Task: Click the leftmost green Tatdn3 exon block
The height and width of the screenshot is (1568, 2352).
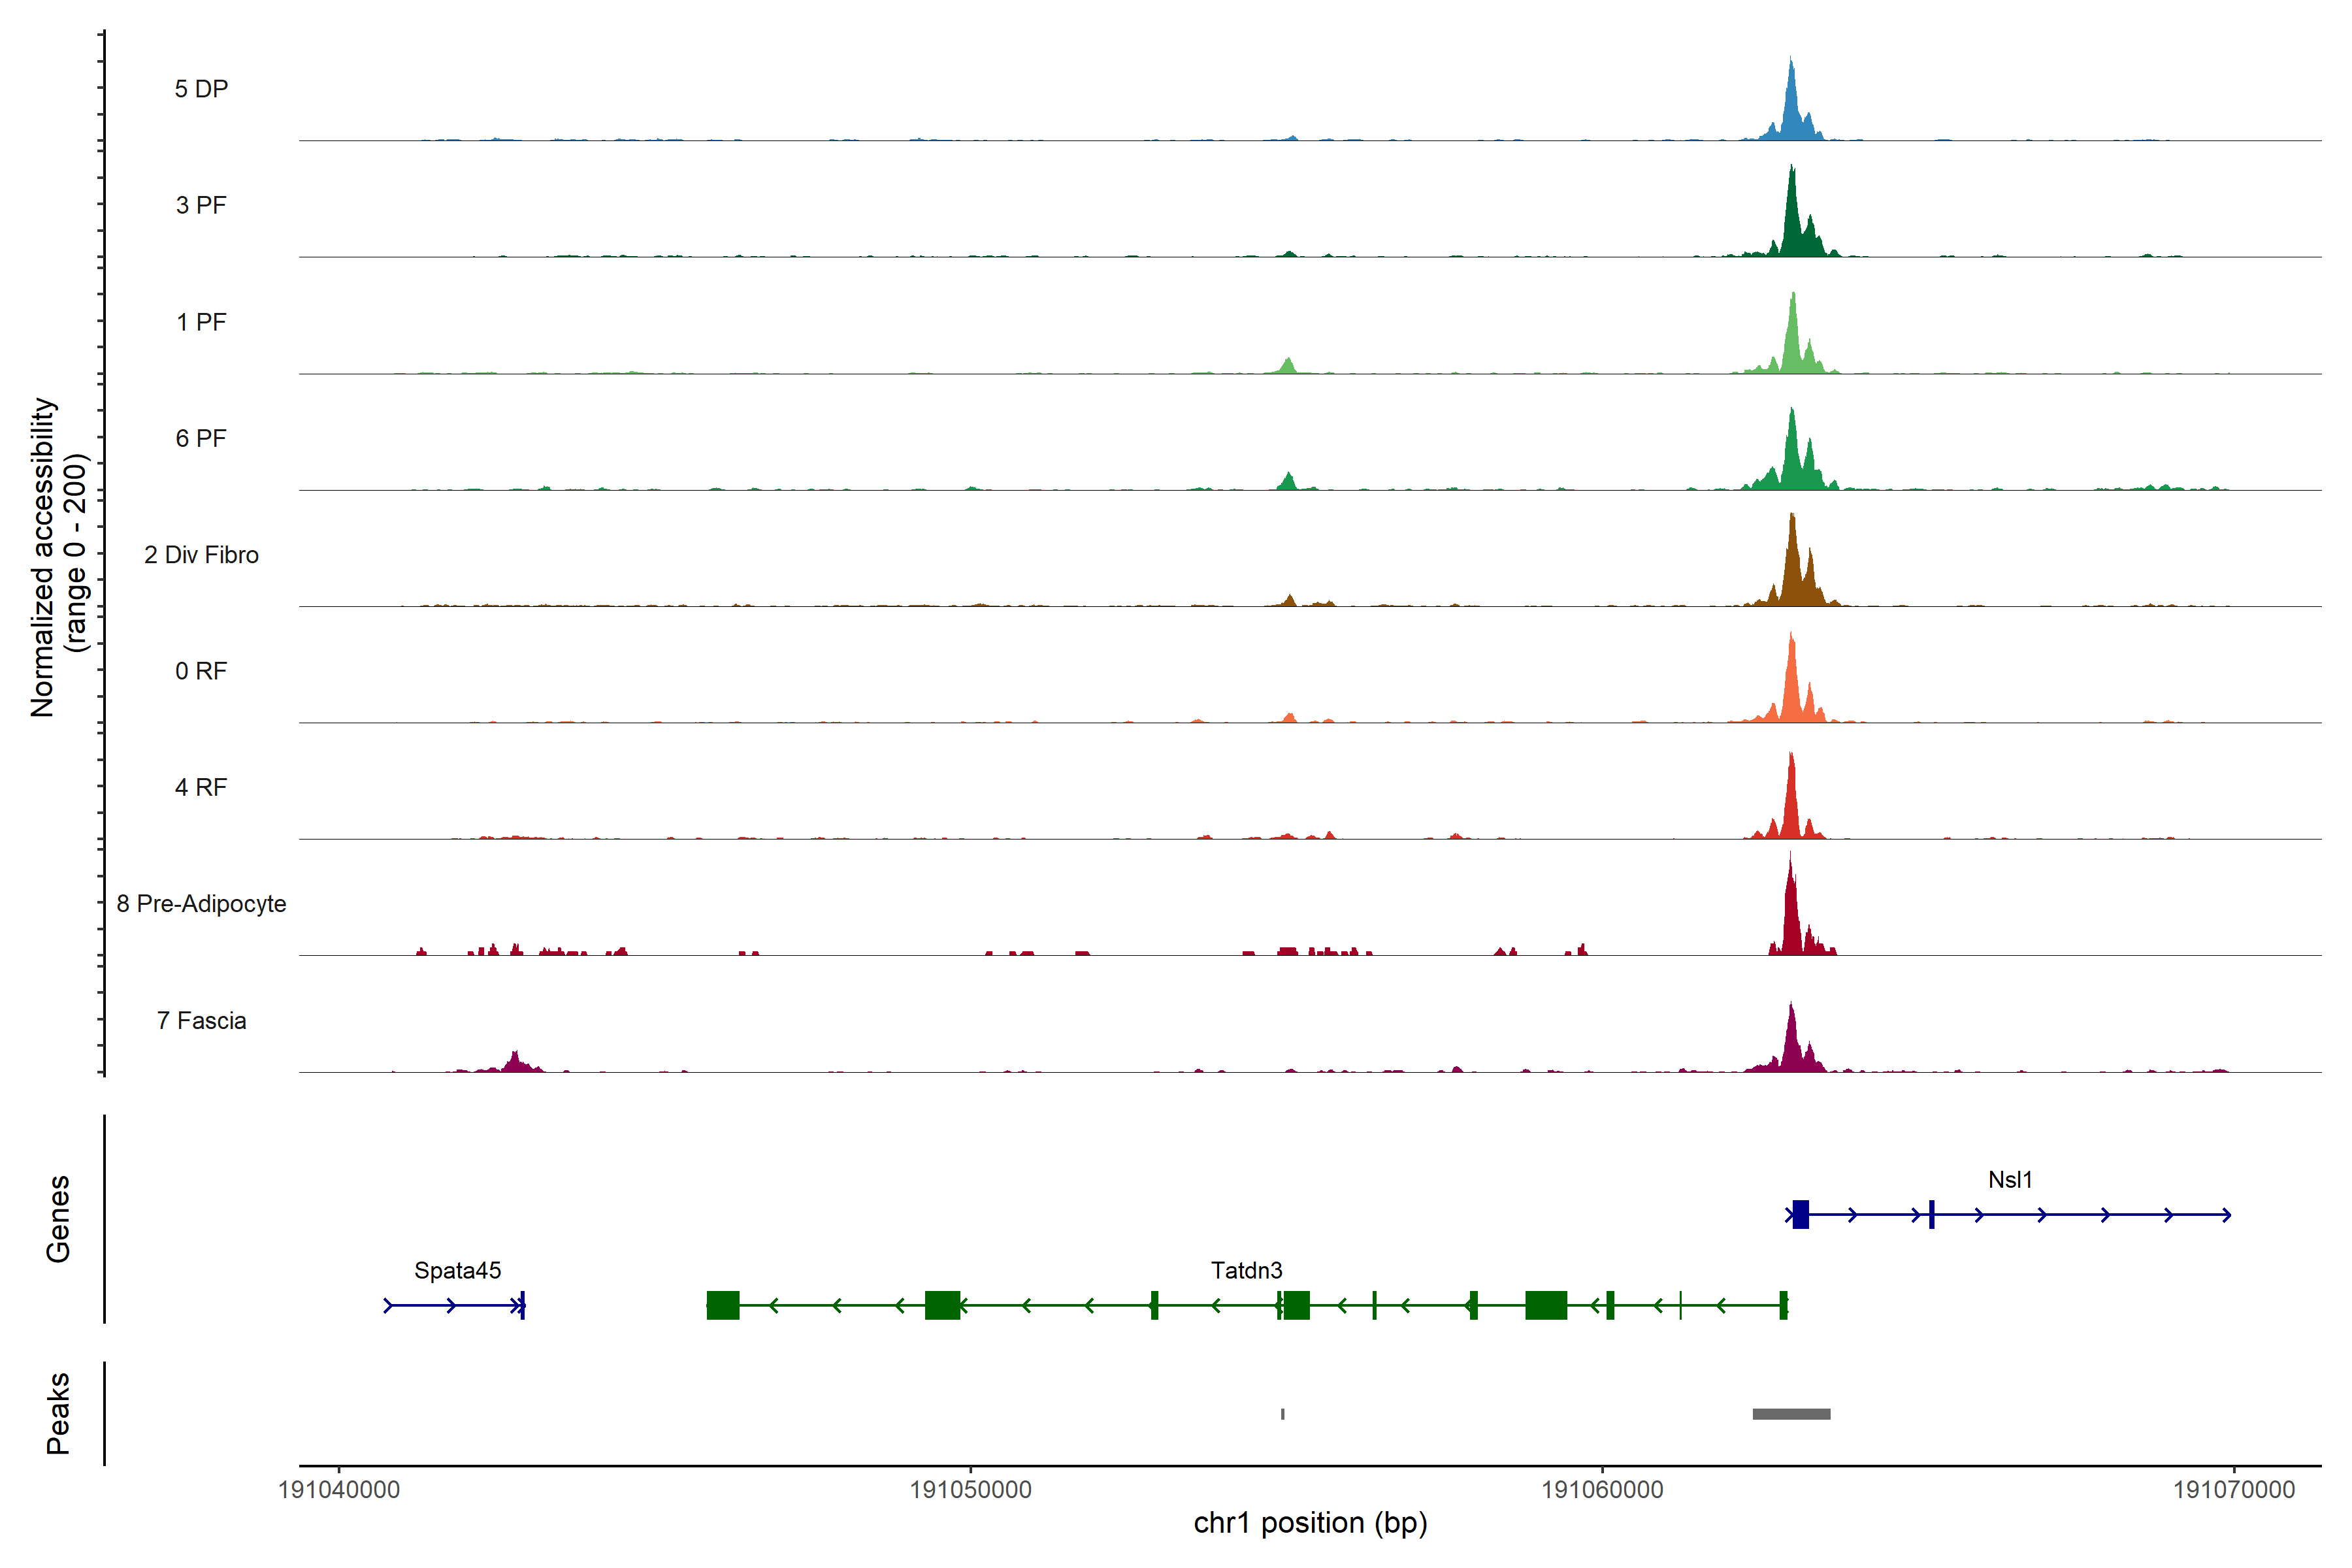Action: (723, 1306)
